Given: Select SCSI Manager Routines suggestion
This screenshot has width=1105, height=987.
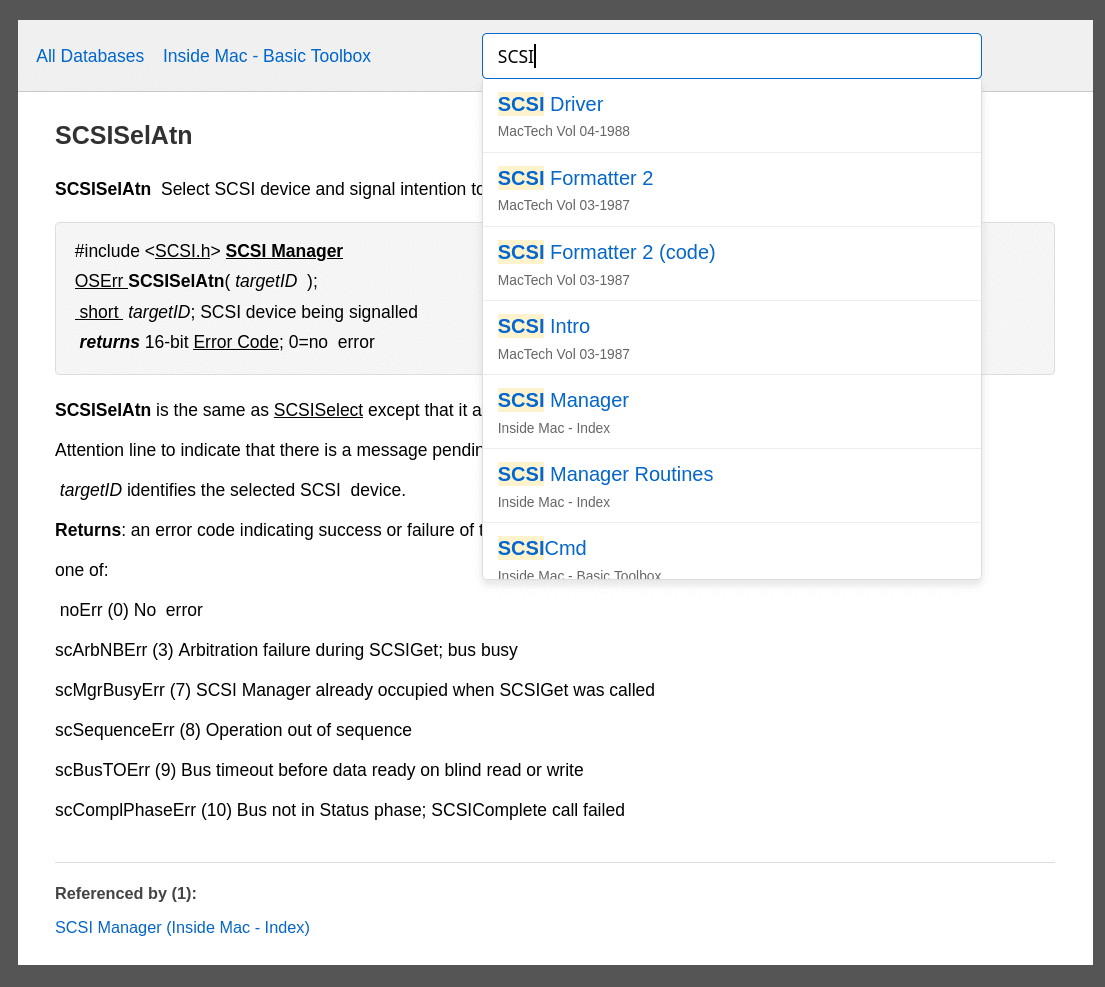Looking at the screenshot, I should 731,486.
